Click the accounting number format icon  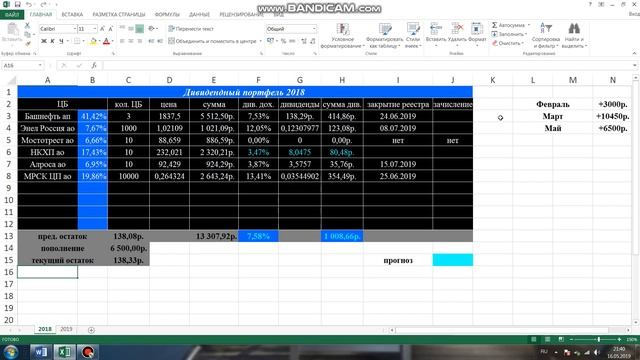tap(270, 41)
